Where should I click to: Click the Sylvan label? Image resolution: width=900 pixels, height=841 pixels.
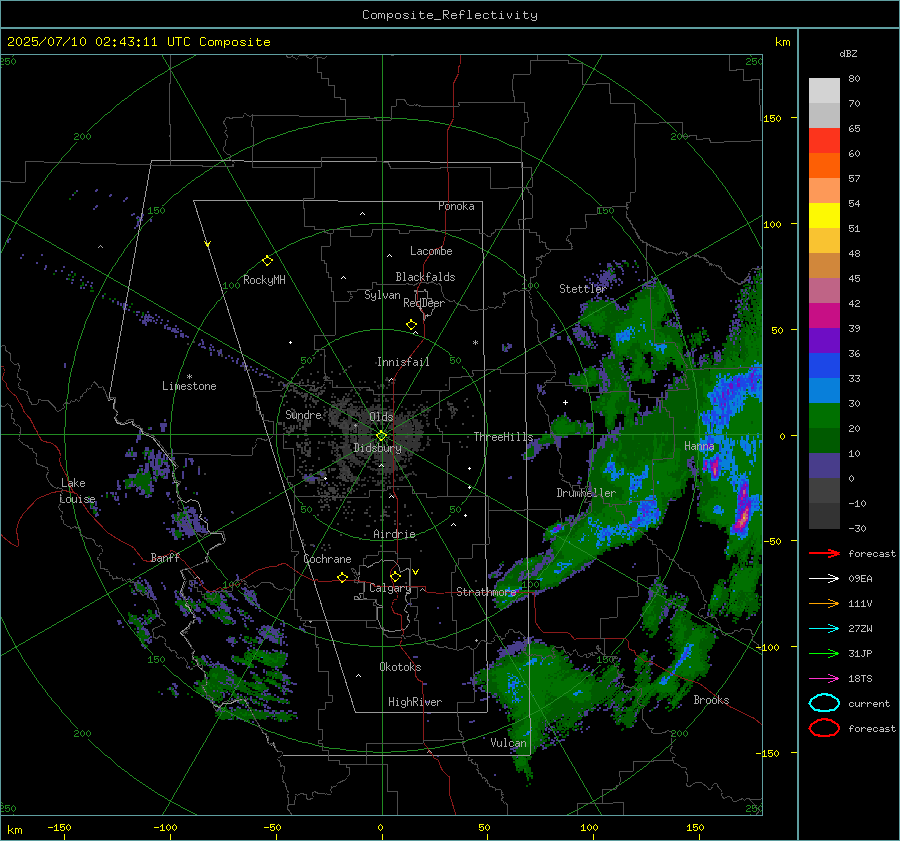click(382, 295)
